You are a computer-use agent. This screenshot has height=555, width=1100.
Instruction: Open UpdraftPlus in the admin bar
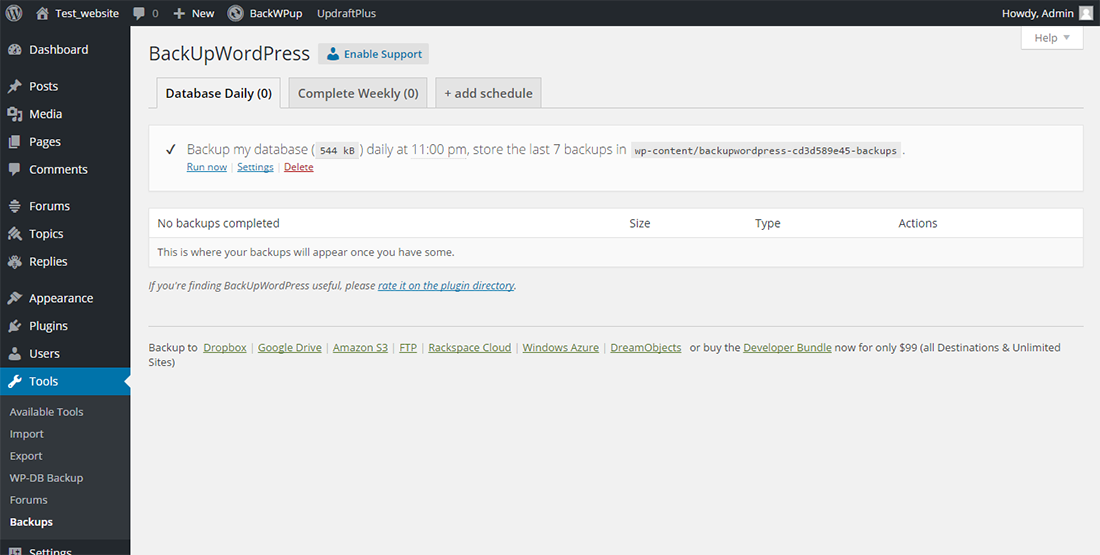(x=347, y=13)
